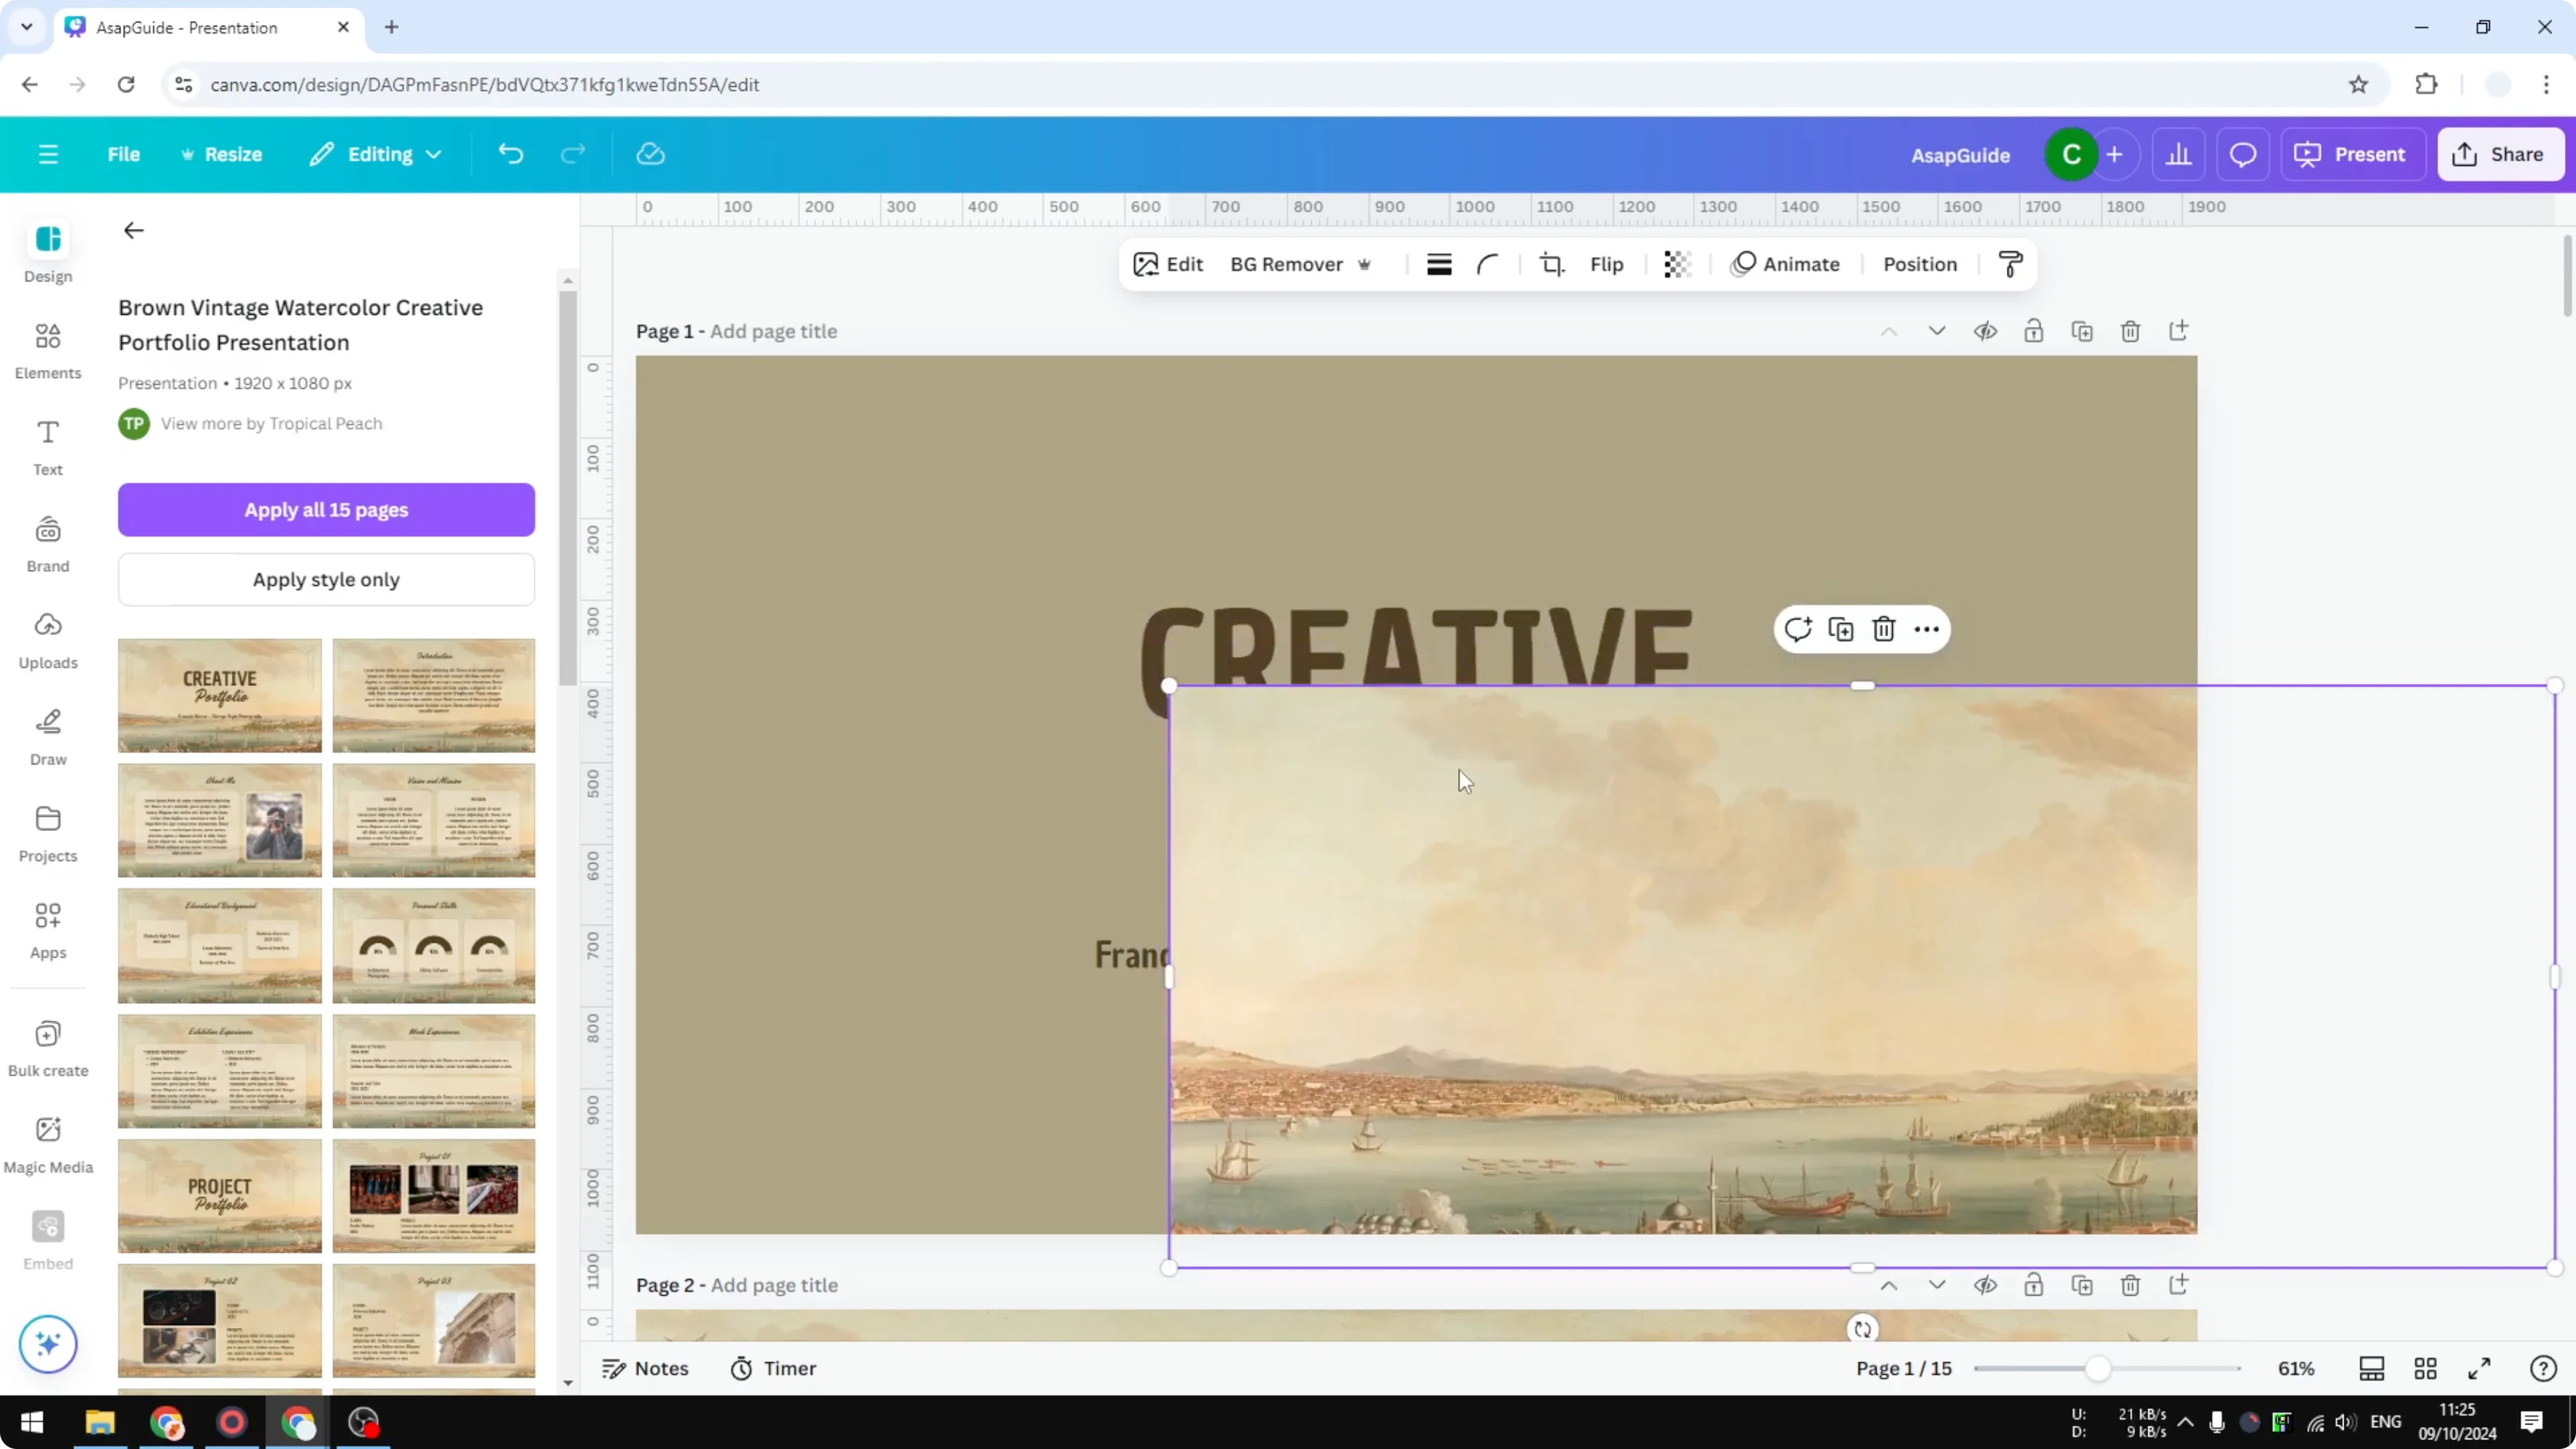Open the File menu
The image size is (2576, 1449).
[124, 154]
